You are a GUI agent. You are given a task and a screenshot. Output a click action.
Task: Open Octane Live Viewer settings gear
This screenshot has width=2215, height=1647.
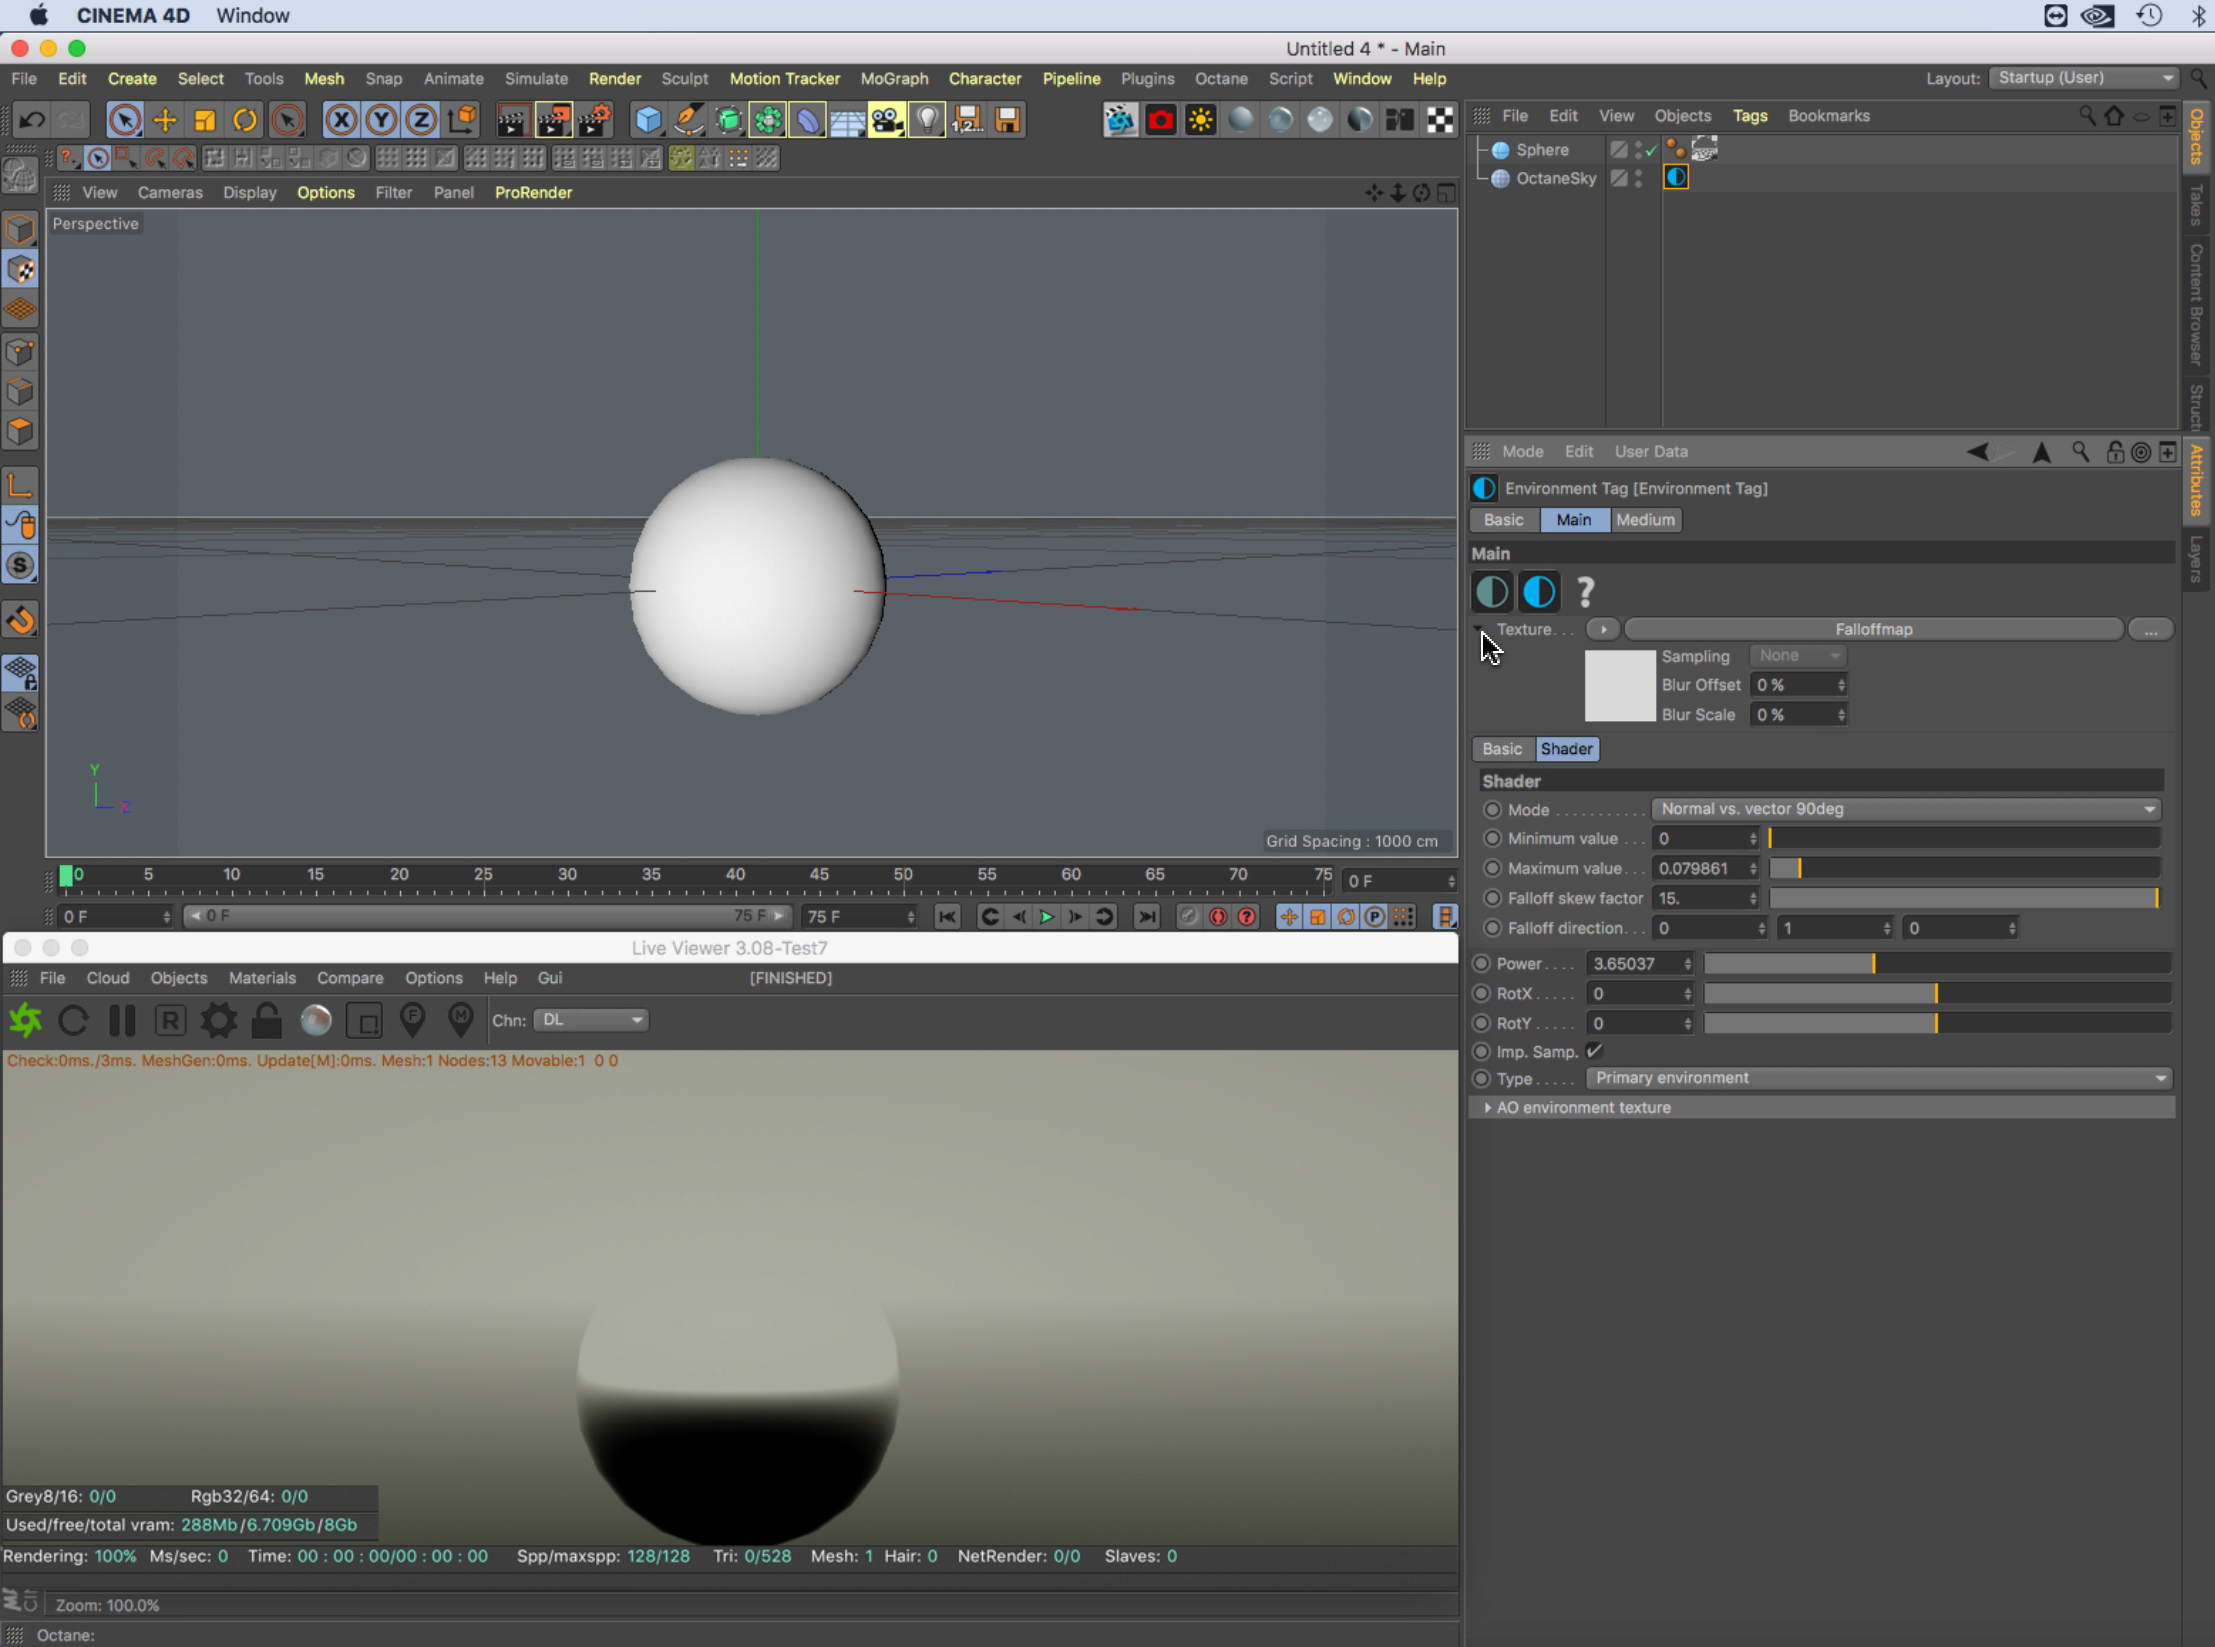(218, 1020)
